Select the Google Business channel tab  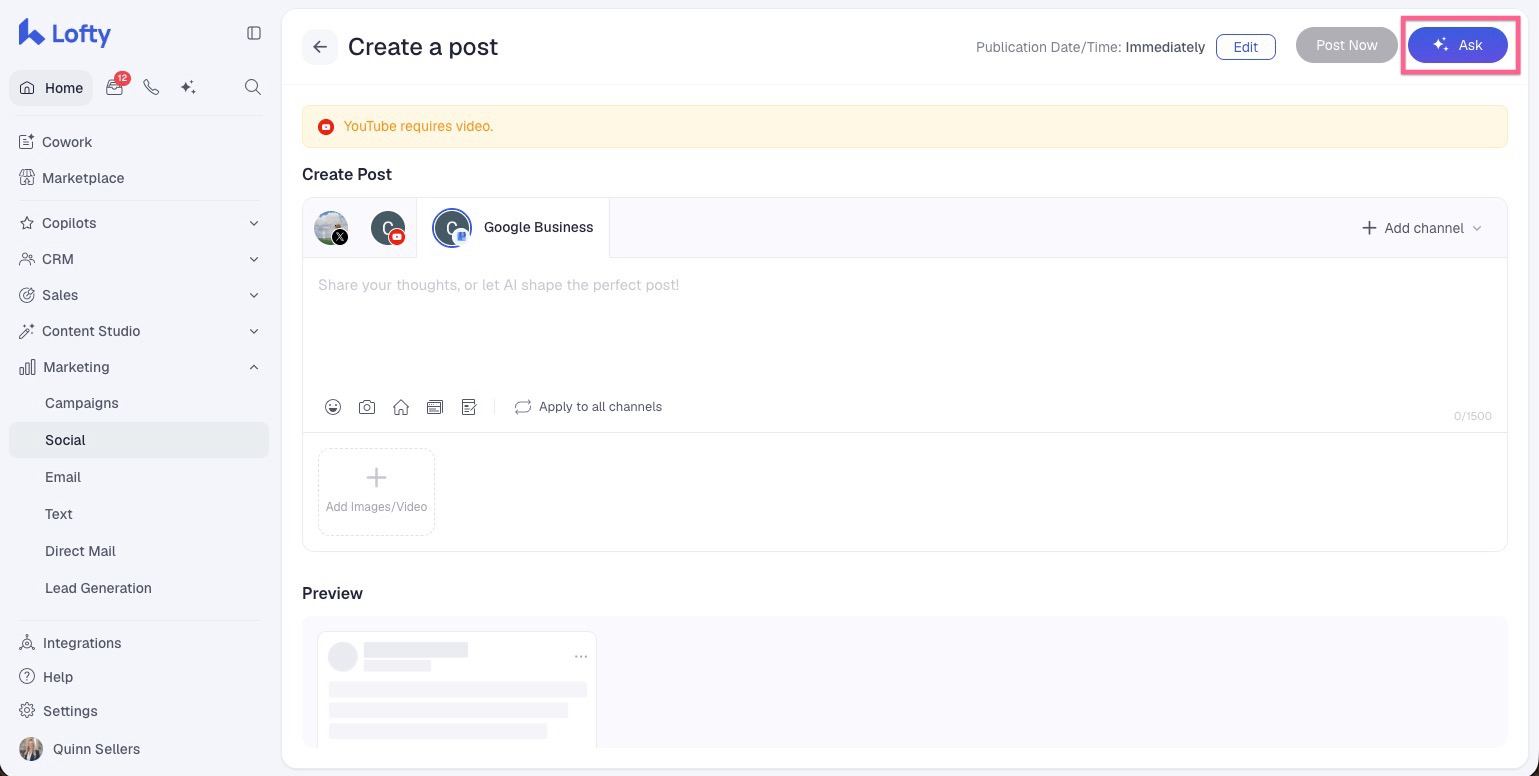(513, 228)
